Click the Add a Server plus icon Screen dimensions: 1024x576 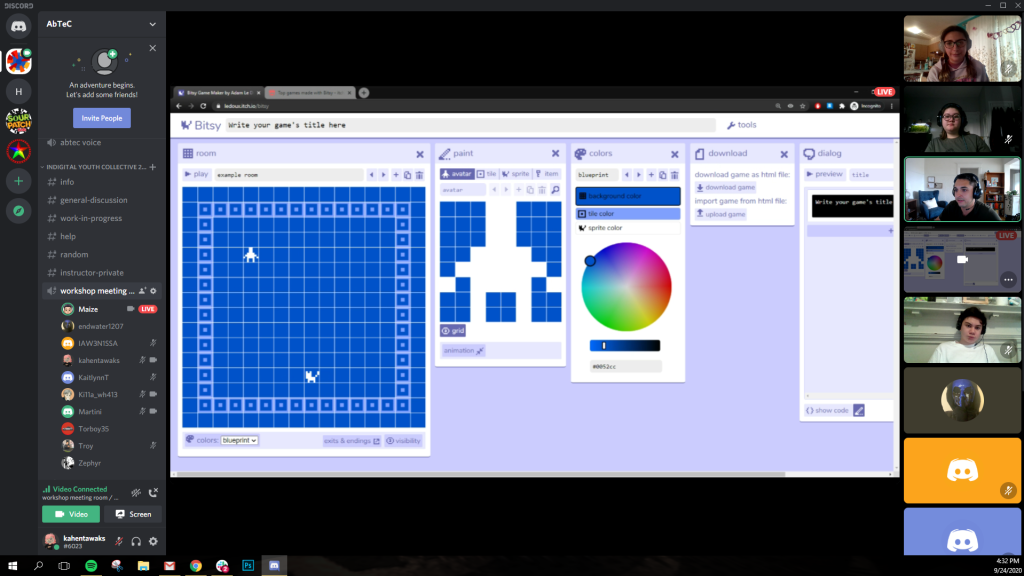18,181
